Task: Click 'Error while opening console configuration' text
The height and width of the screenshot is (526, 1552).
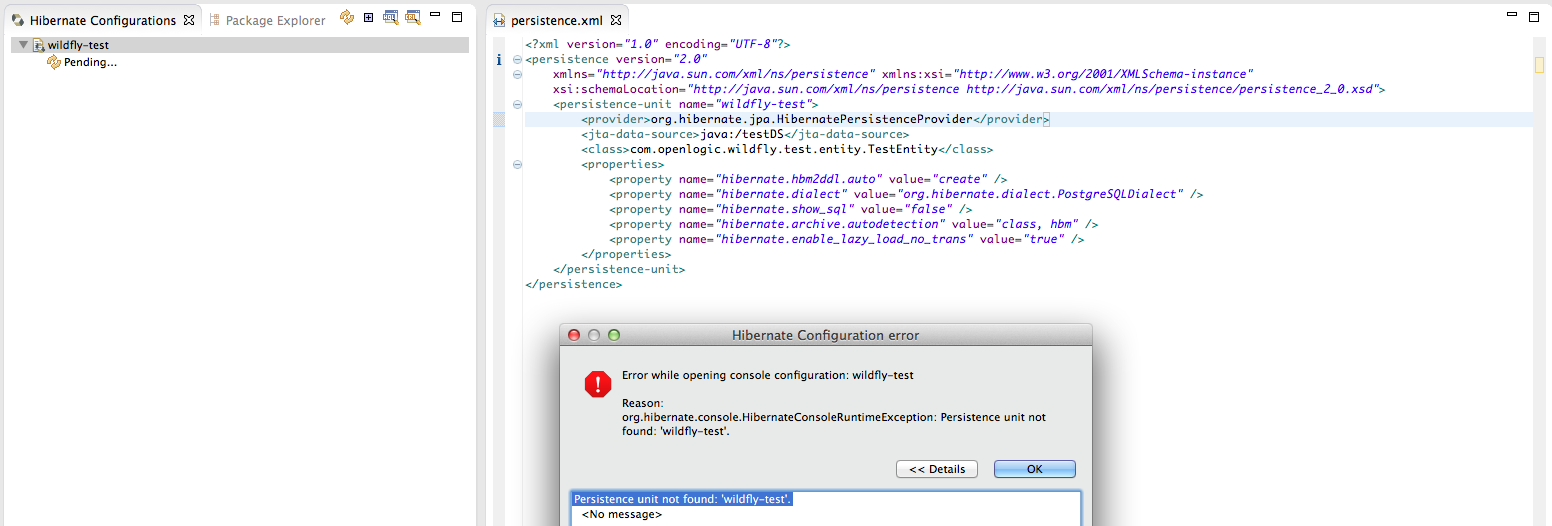Action: point(767,376)
